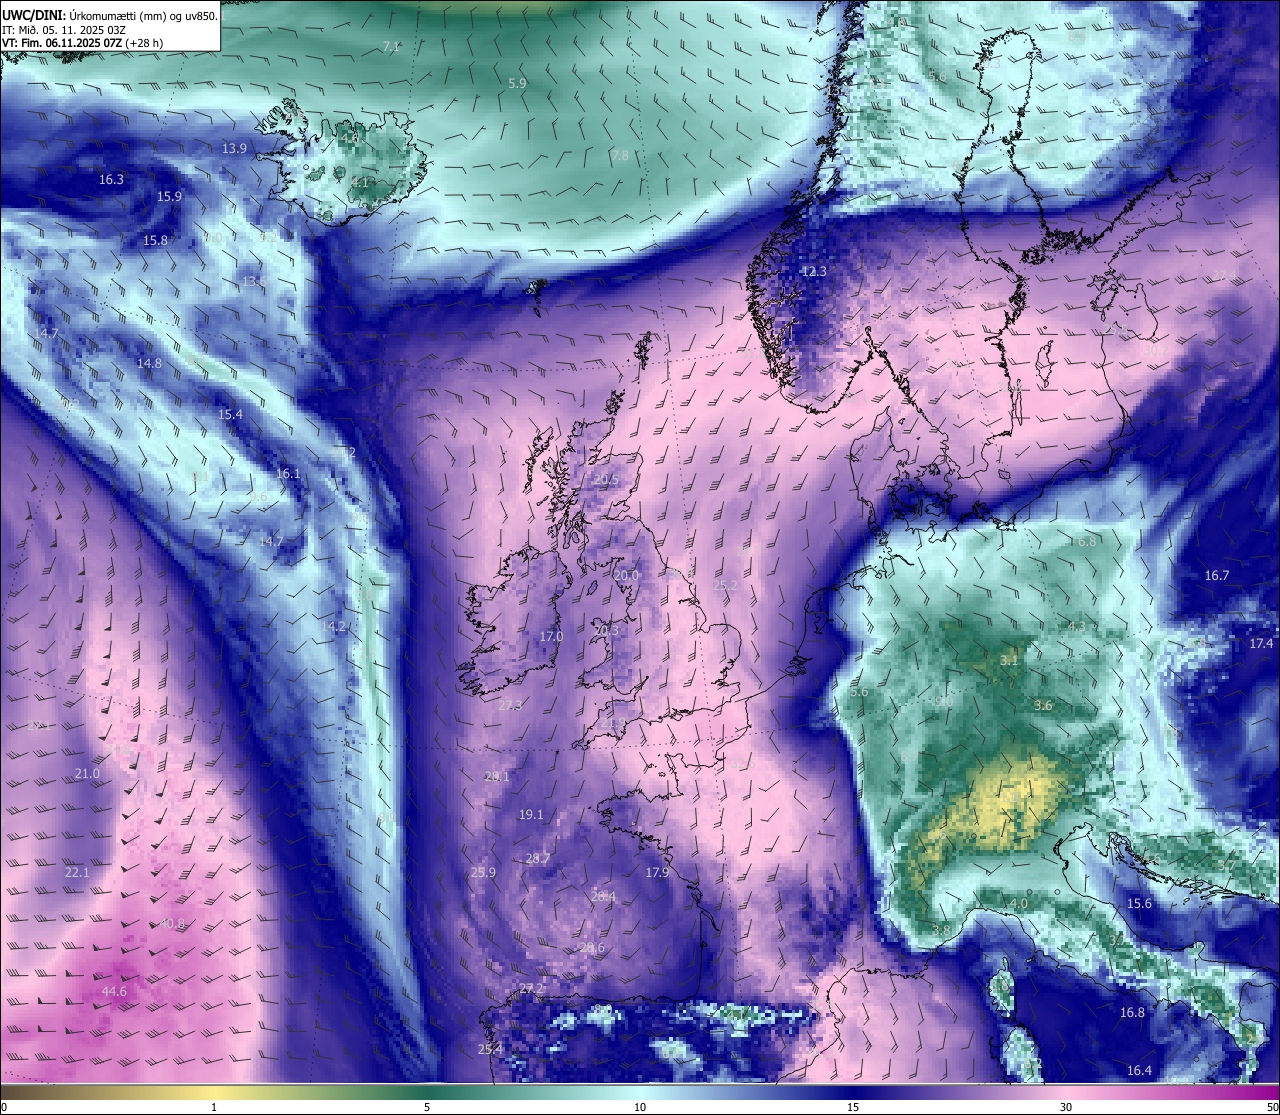Click the 20.3 value over Wales
The image size is (1280, 1115).
pyautogui.click(x=606, y=631)
